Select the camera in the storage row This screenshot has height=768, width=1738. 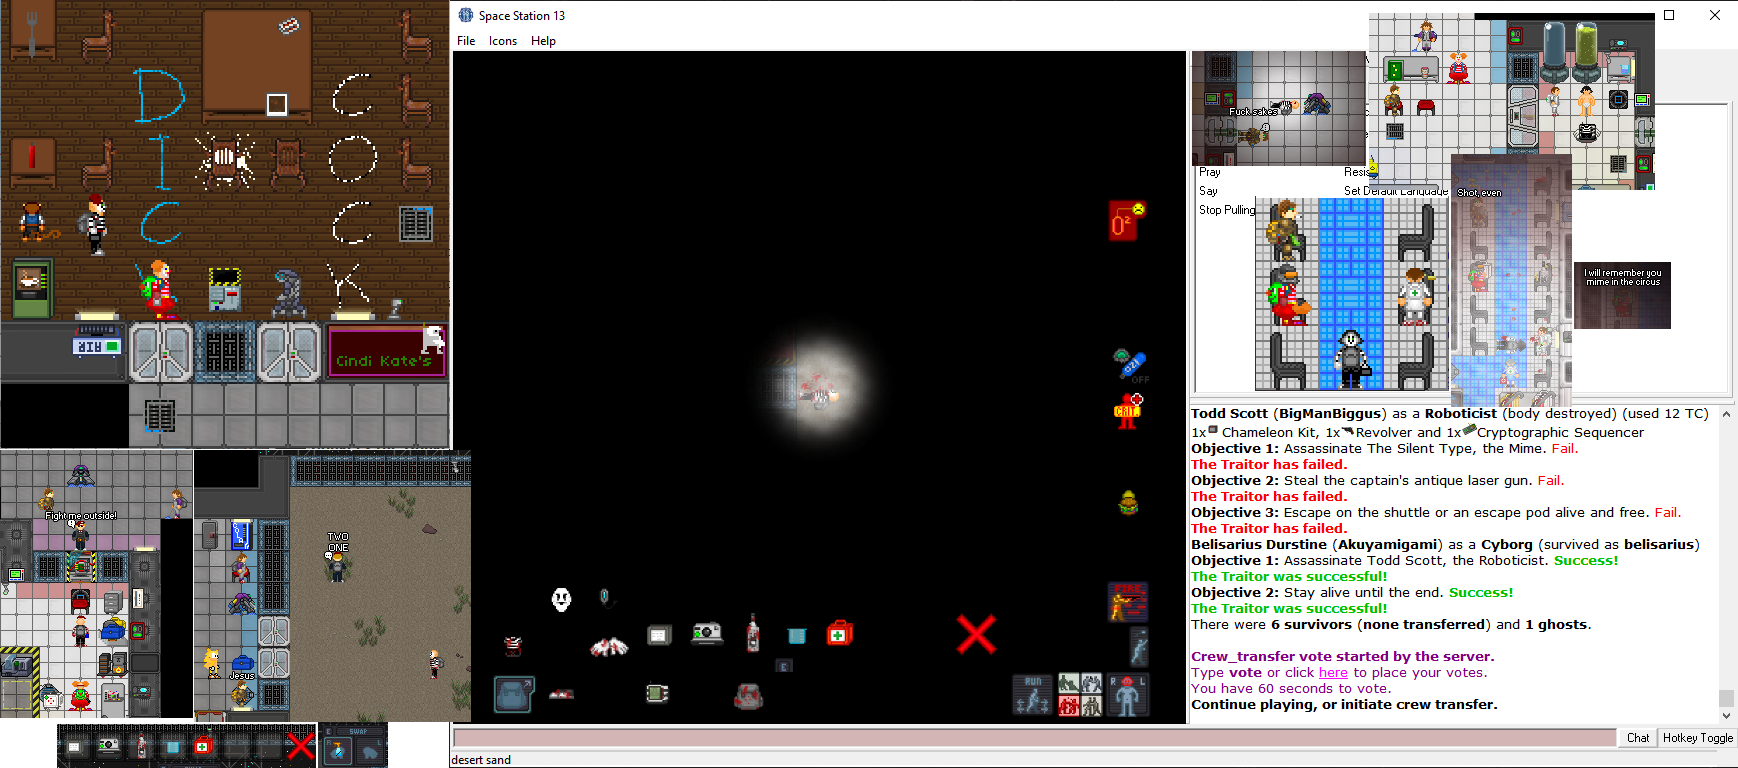click(707, 633)
